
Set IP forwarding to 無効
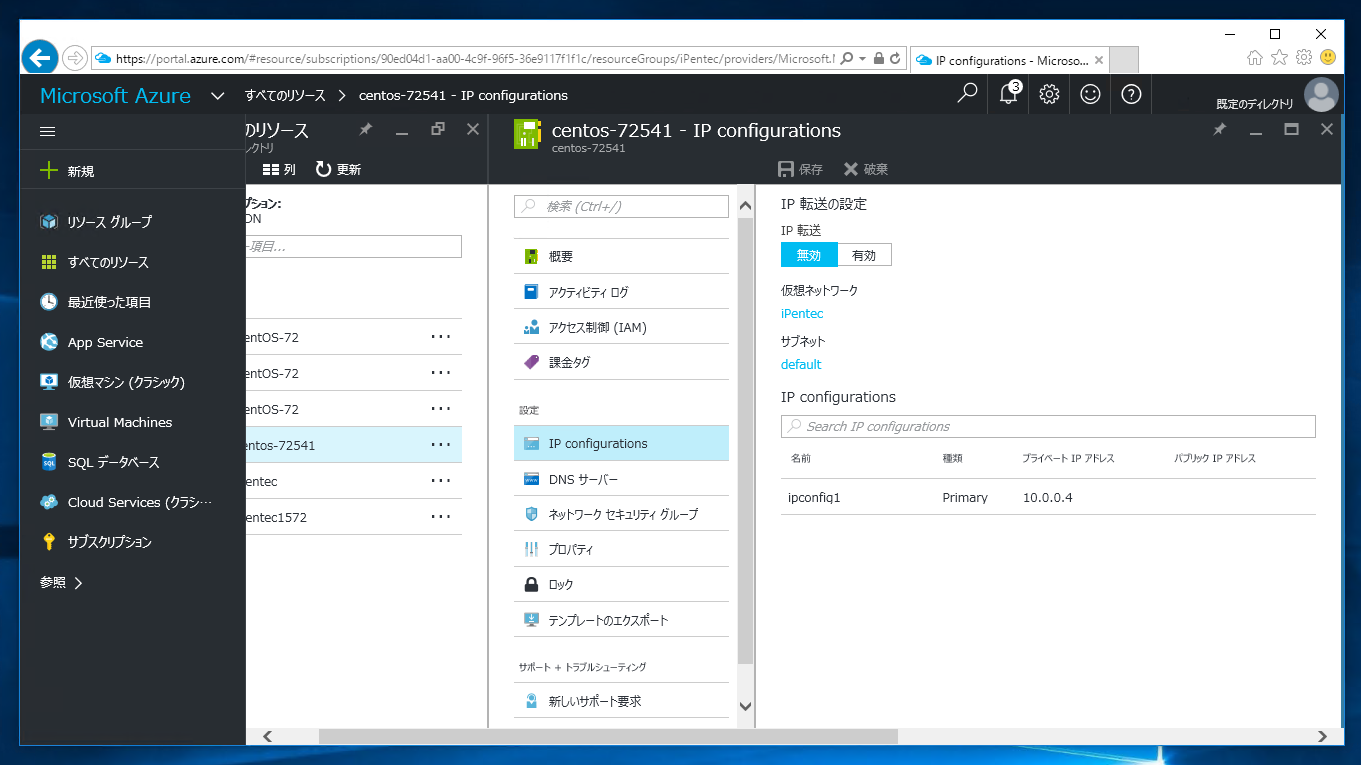pos(808,254)
